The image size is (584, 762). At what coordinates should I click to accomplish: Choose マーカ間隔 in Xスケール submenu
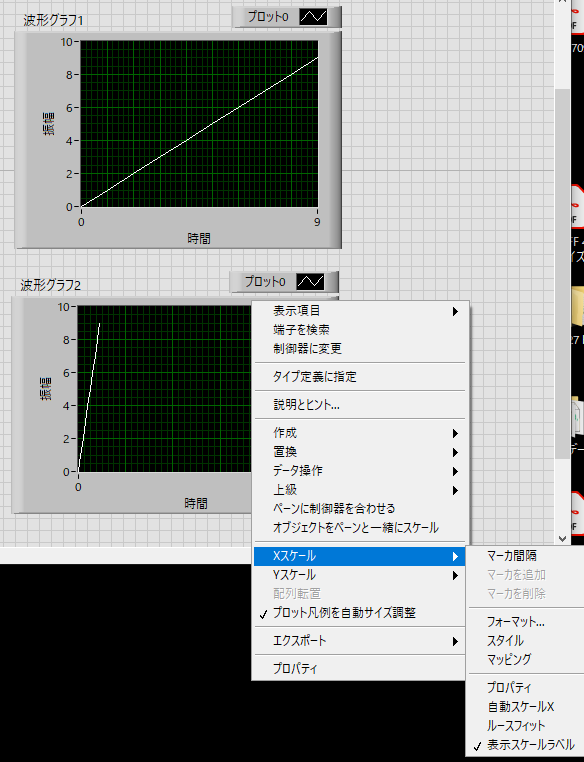tap(526, 555)
